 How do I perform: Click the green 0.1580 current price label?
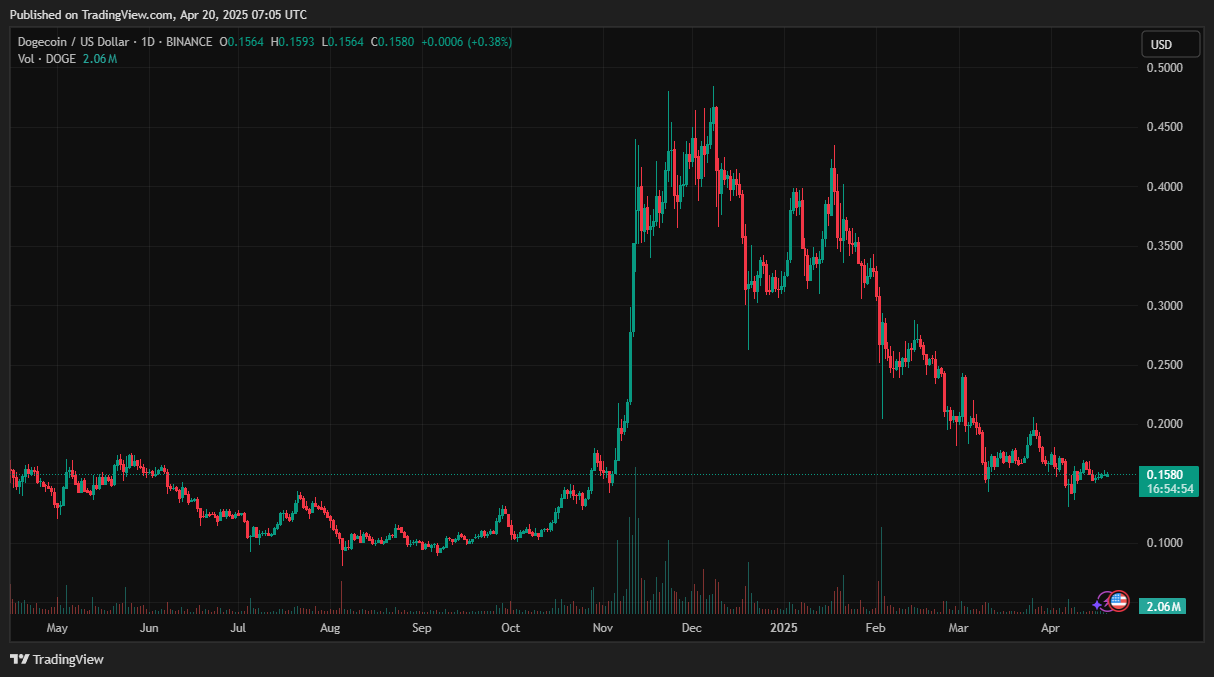point(1164,474)
